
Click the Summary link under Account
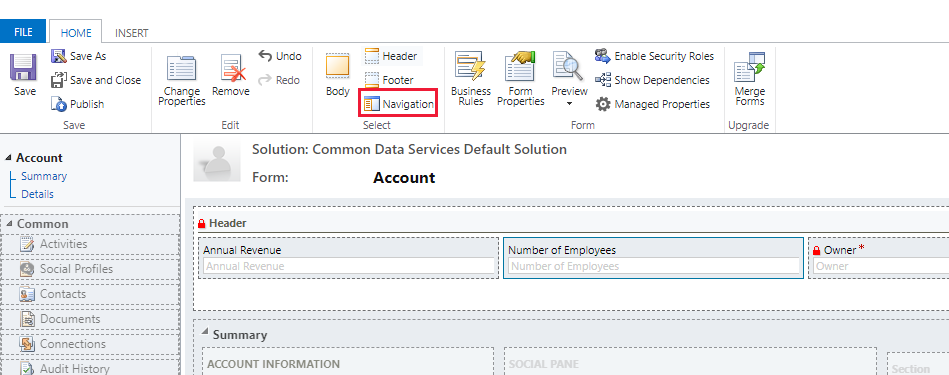[44, 176]
